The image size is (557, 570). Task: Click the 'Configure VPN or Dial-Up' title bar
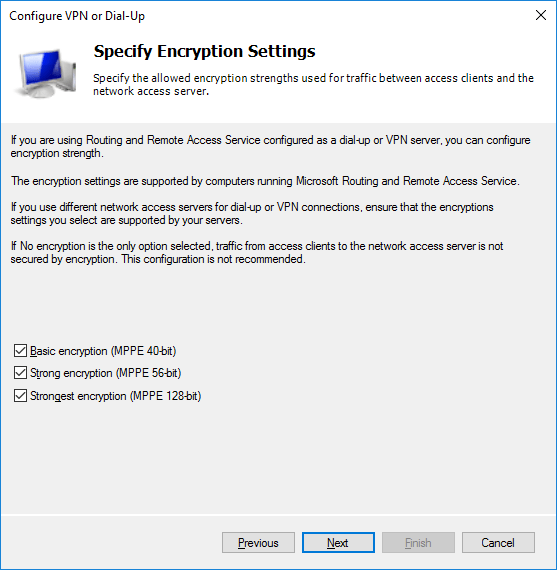77,16
